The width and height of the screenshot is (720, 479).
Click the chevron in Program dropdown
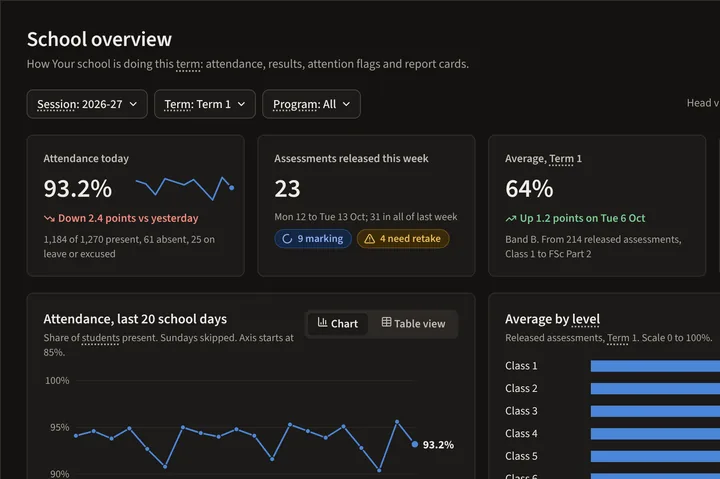click(x=346, y=104)
